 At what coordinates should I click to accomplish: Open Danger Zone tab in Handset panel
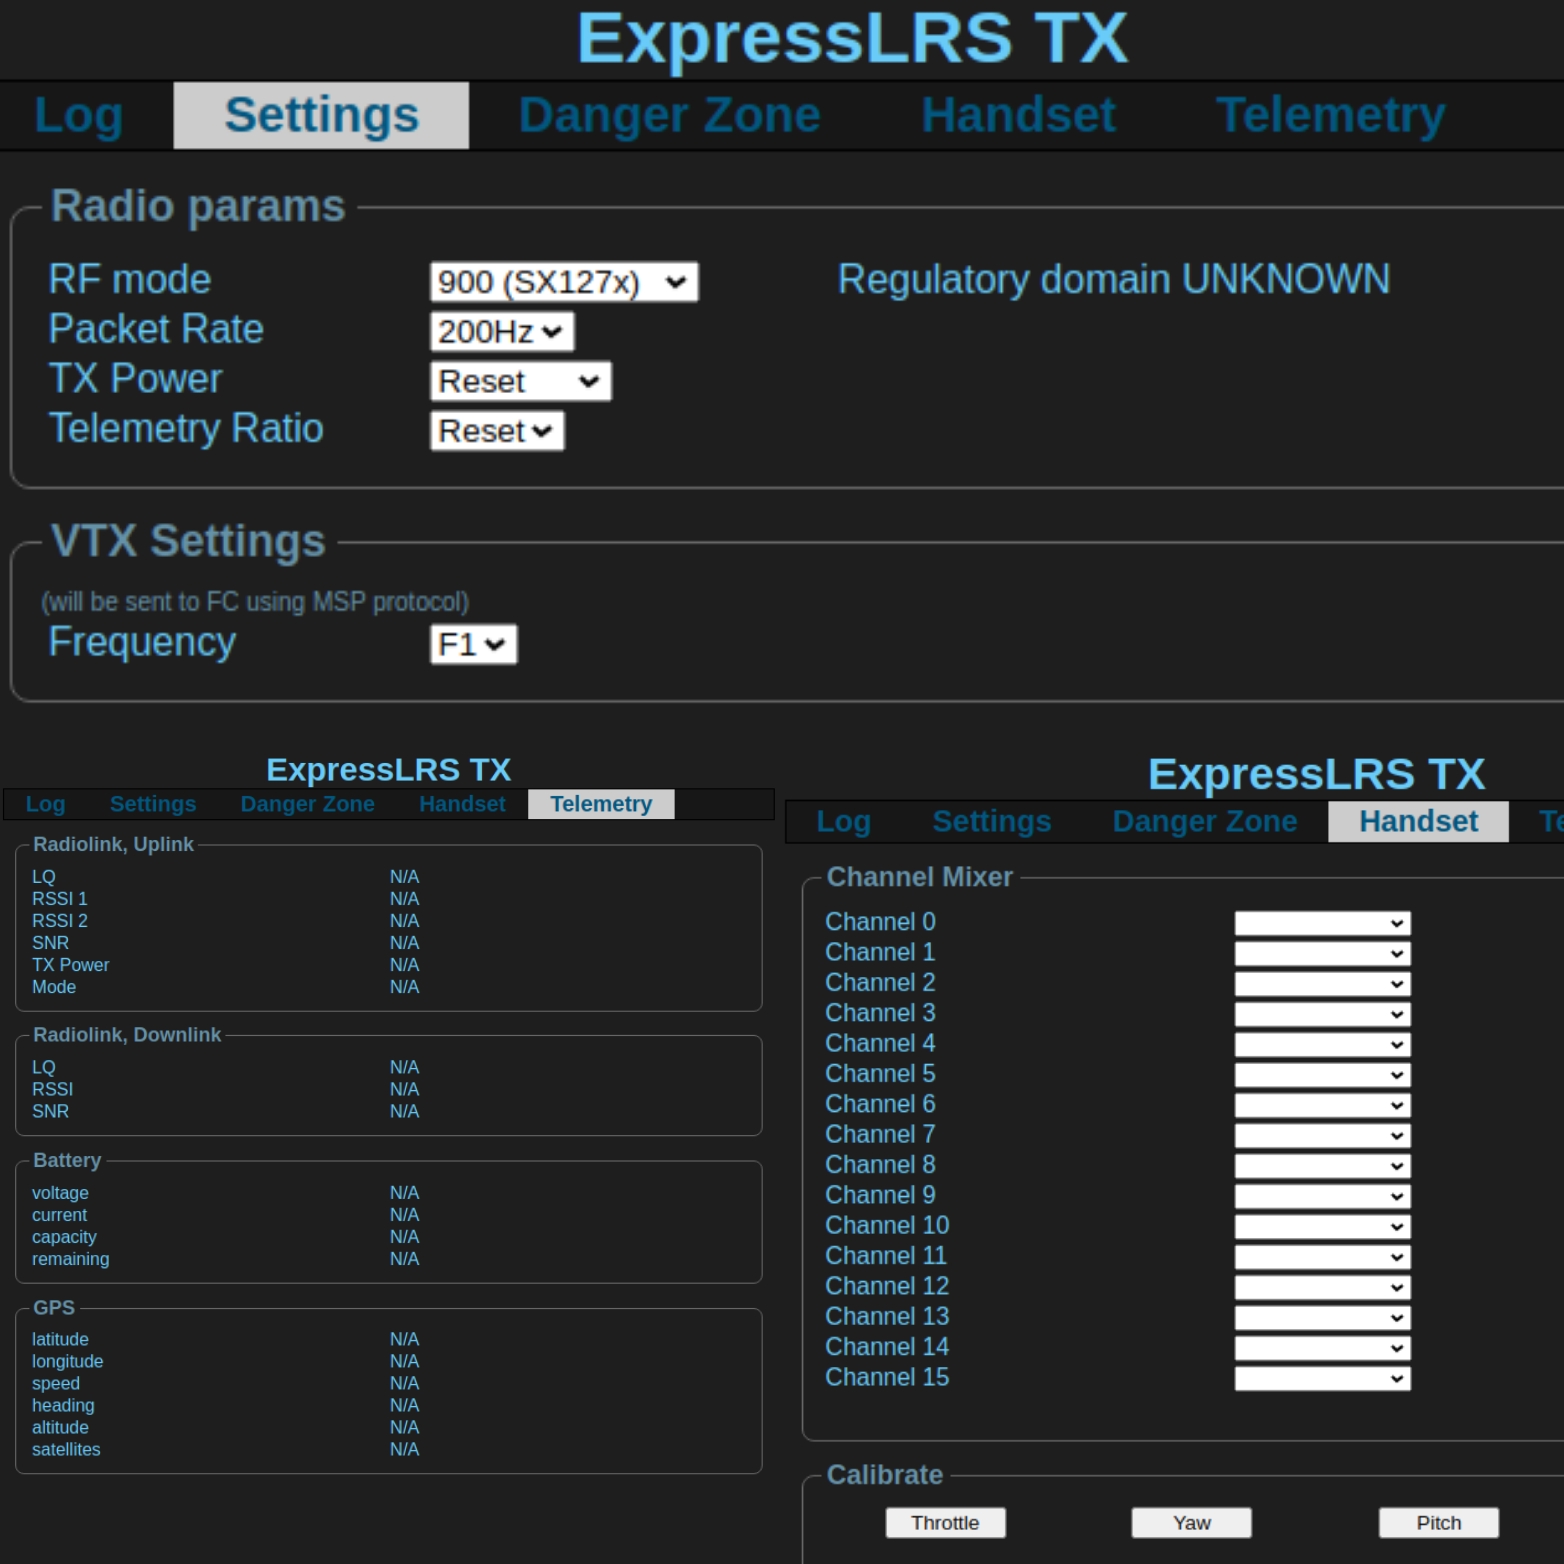point(1204,821)
